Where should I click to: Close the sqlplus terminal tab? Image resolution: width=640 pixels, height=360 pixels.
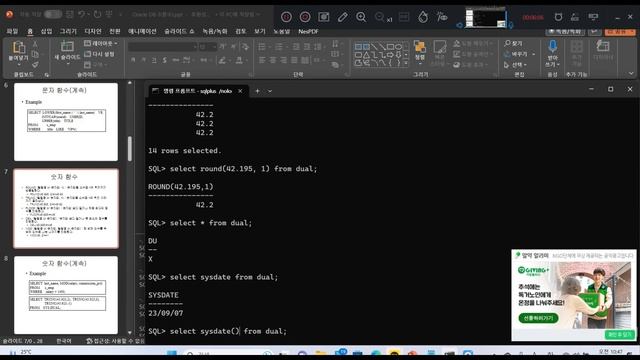tap(240, 91)
